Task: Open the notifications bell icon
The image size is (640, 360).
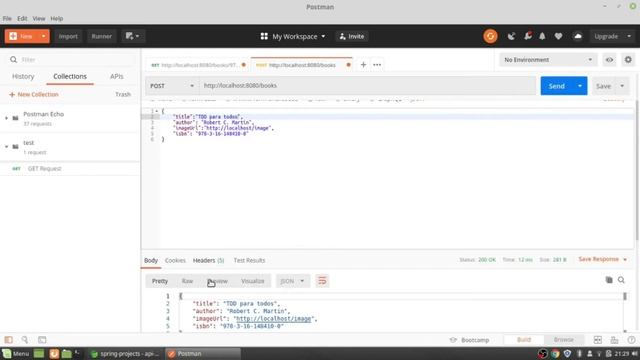Action: pos(542,36)
